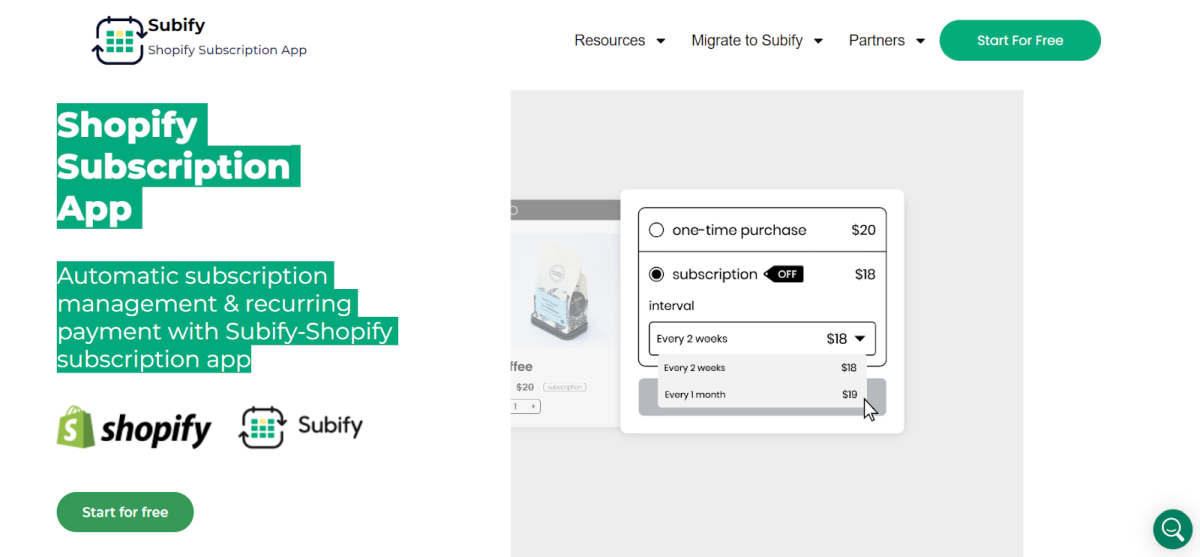Click the Subify calendar logo icon in header
The width and height of the screenshot is (1200, 557).
(x=118, y=40)
